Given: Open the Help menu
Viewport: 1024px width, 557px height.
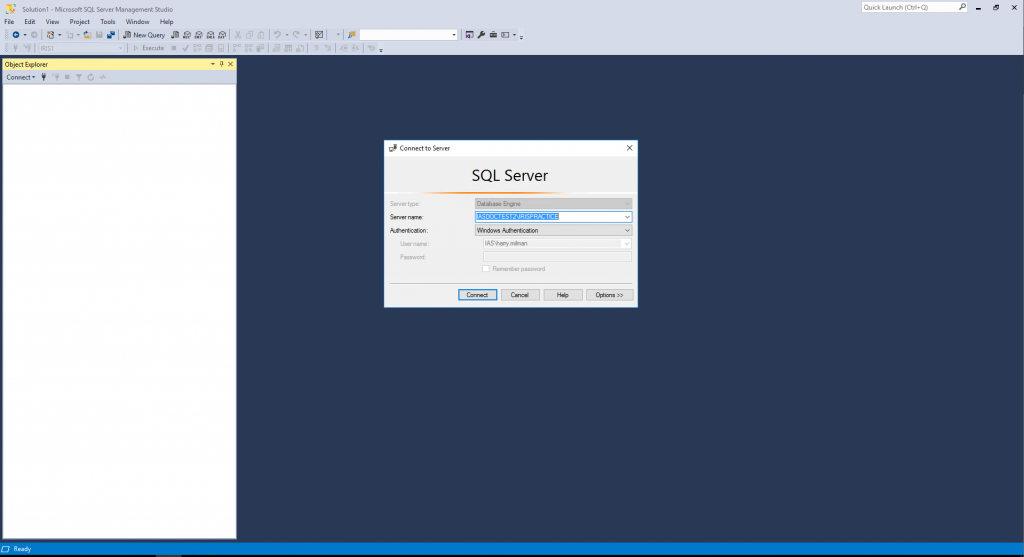Looking at the screenshot, I should [167, 22].
